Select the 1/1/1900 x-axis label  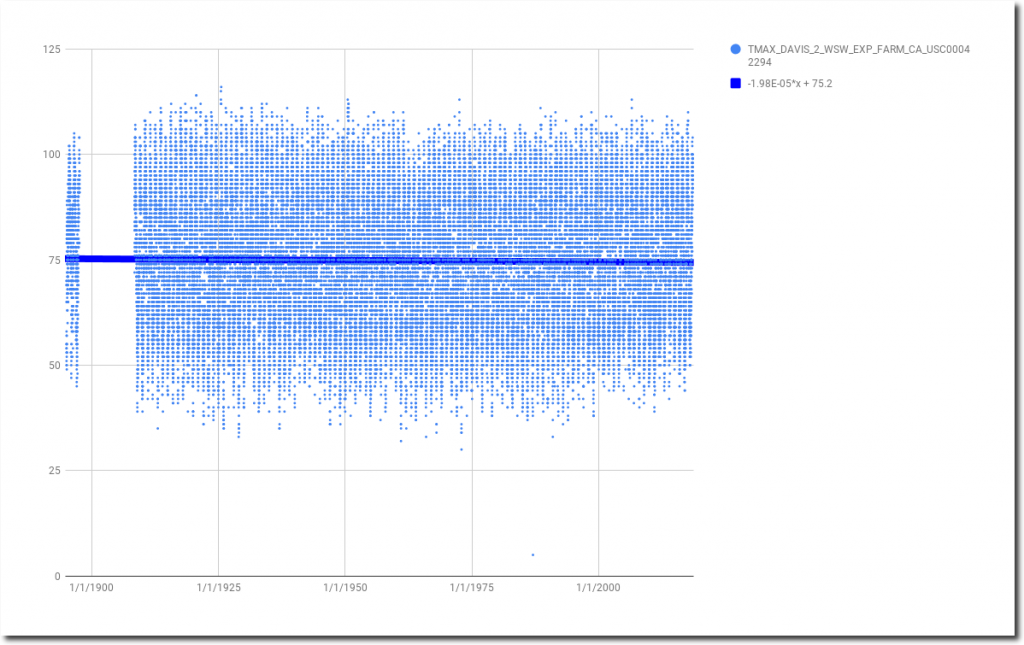point(92,590)
